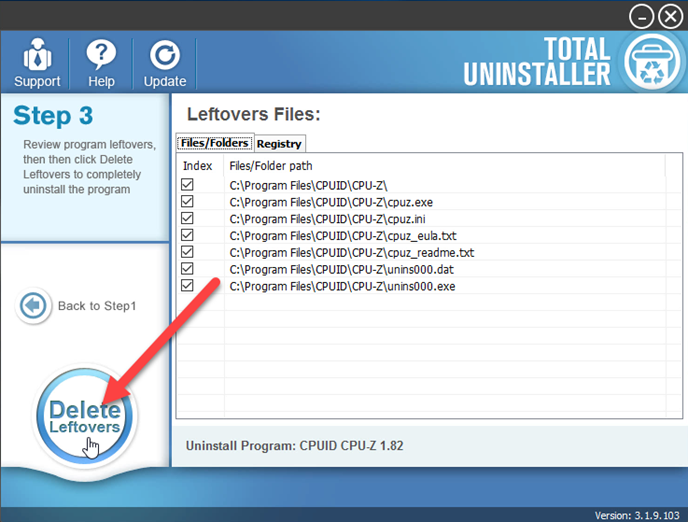Viewport: 688px width, 522px height.
Task: Open the Support icon in toolbar
Action: pyautogui.click(x=37, y=63)
